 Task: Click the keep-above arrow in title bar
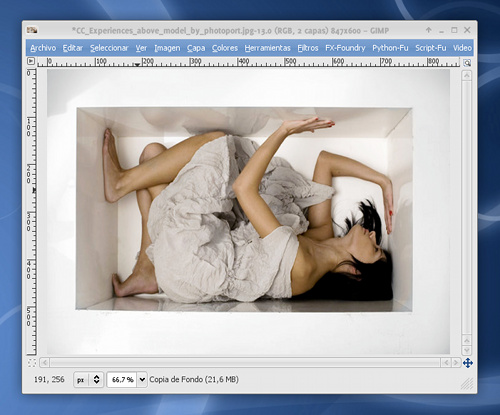[429, 30]
